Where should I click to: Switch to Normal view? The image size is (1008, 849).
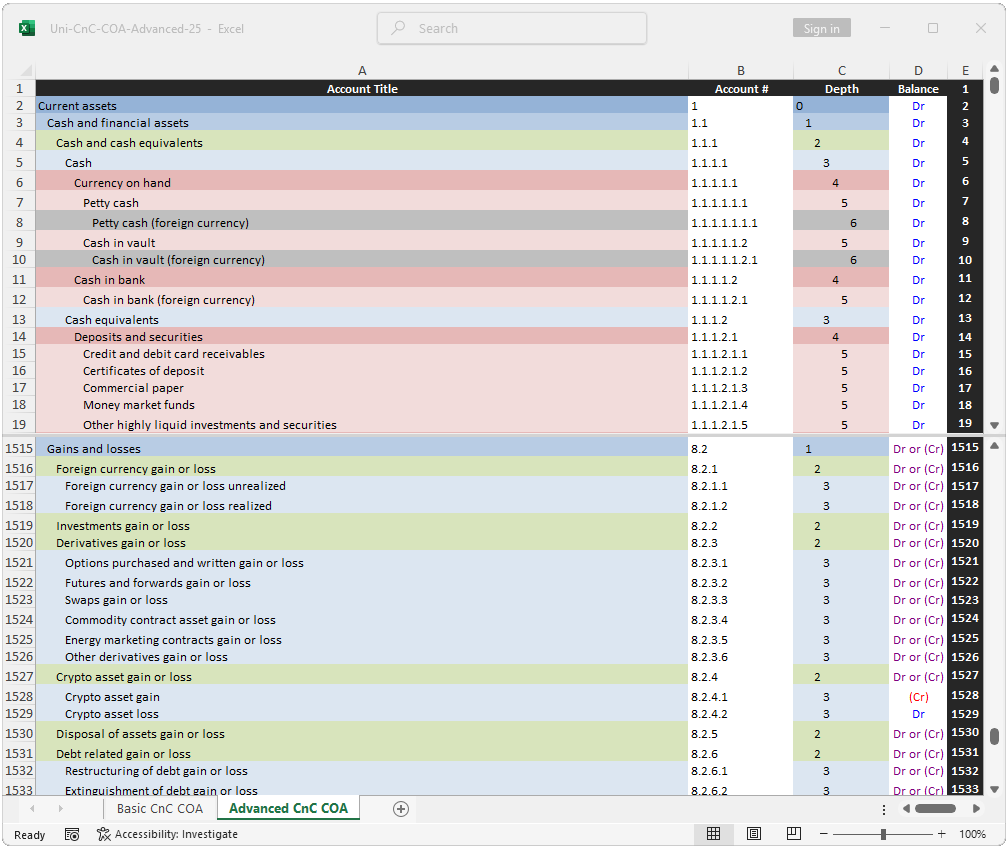point(714,834)
